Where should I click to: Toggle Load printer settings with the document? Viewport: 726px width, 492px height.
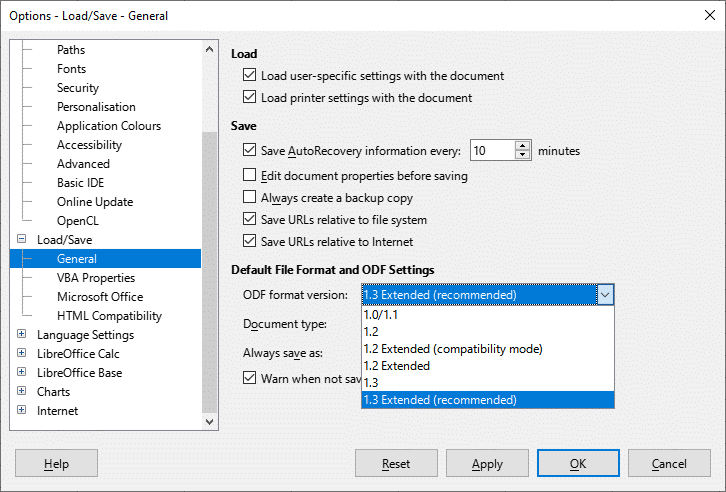click(x=250, y=97)
